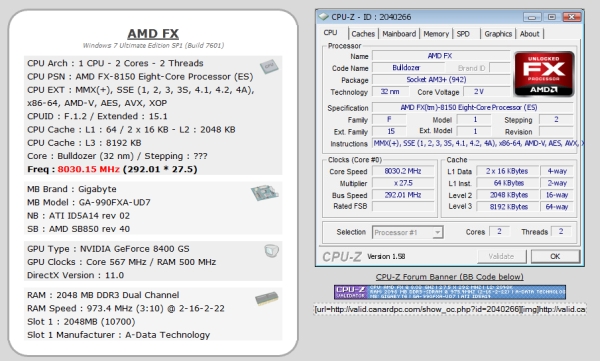Click the Core Voltage value 2 V

tap(486, 92)
